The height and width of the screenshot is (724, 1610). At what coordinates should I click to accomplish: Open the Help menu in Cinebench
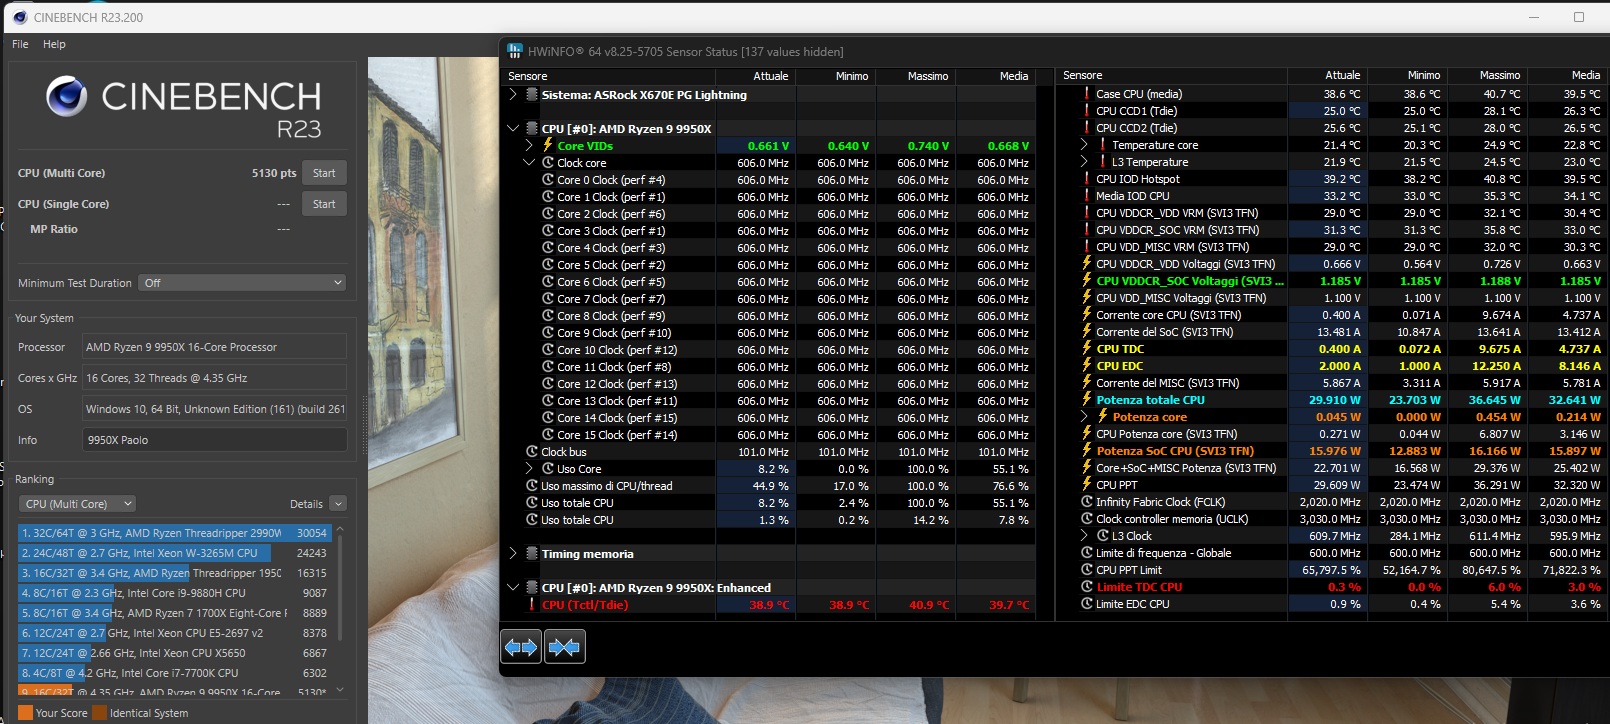[54, 44]
